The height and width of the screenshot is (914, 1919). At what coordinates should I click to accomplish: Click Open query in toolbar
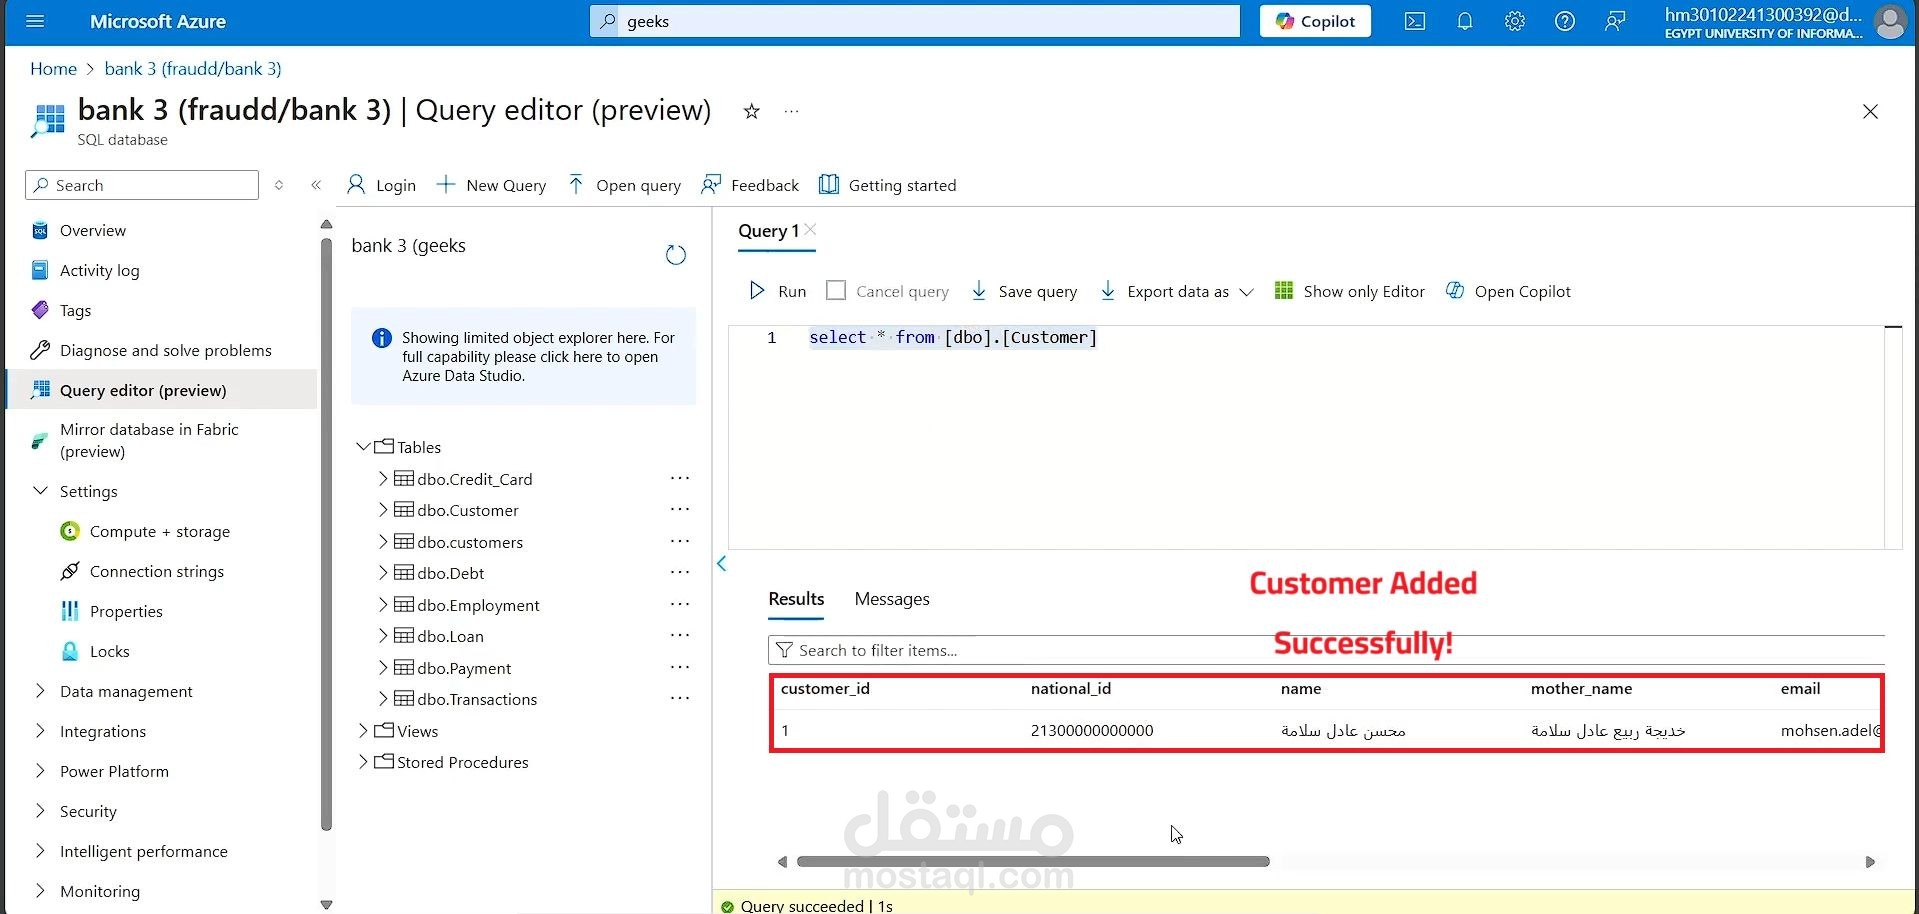(x=624, y=185)
